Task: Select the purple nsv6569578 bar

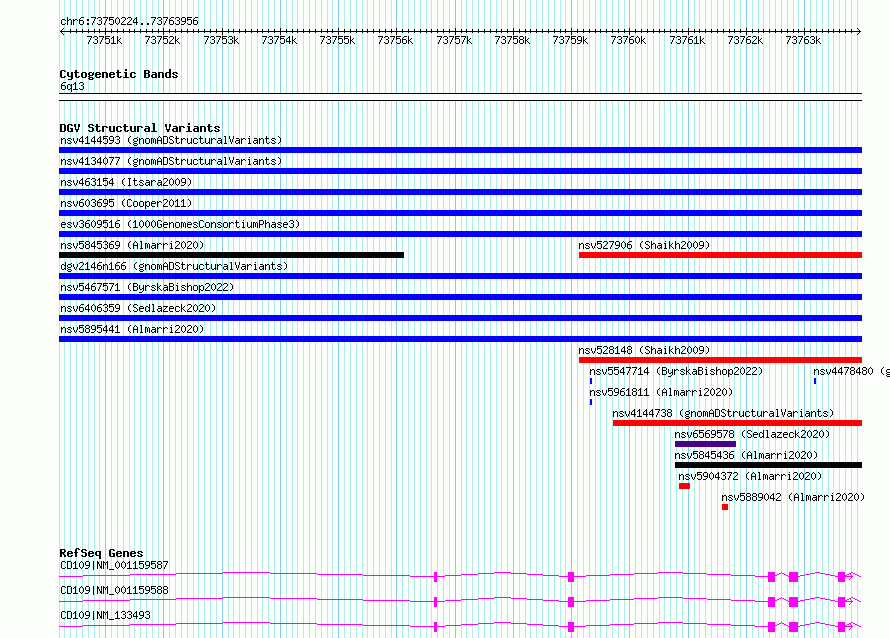Action: pyautogui.click(x=706, y=444)
